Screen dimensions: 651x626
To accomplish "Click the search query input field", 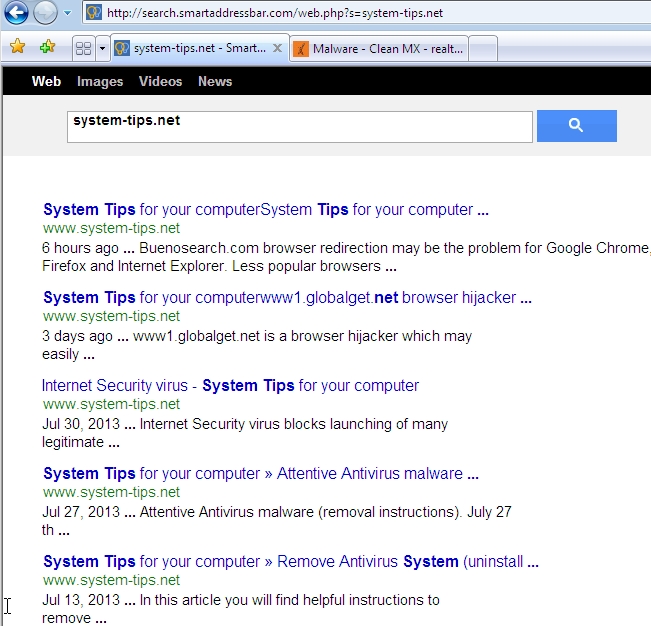I will [299, 126].
